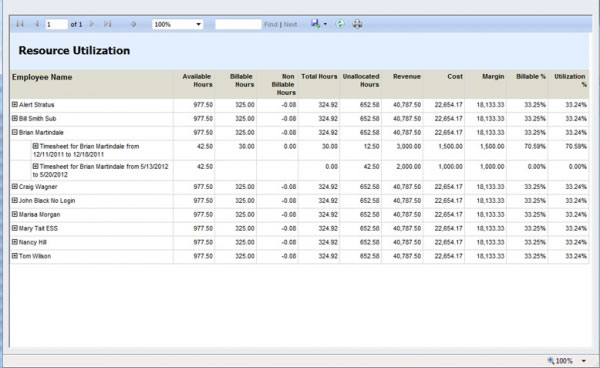Expand timesheet from 12/11/2011 to 12/18/2011
Viewport: 600px width, 368px height.
36,146
